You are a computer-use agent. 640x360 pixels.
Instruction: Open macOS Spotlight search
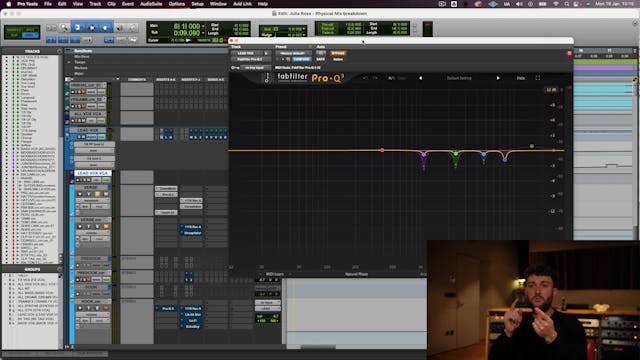pos(567,4)
